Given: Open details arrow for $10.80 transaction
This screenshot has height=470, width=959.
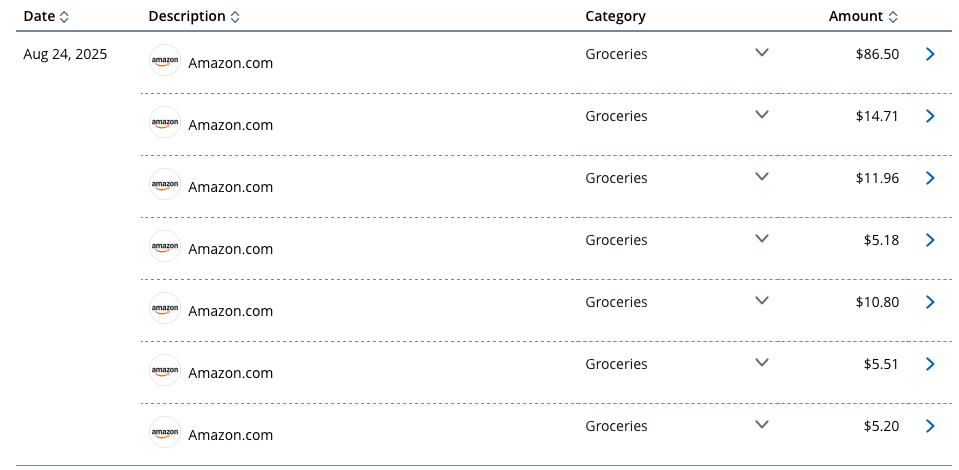Looking at the screenshot, I should [930, 302].
